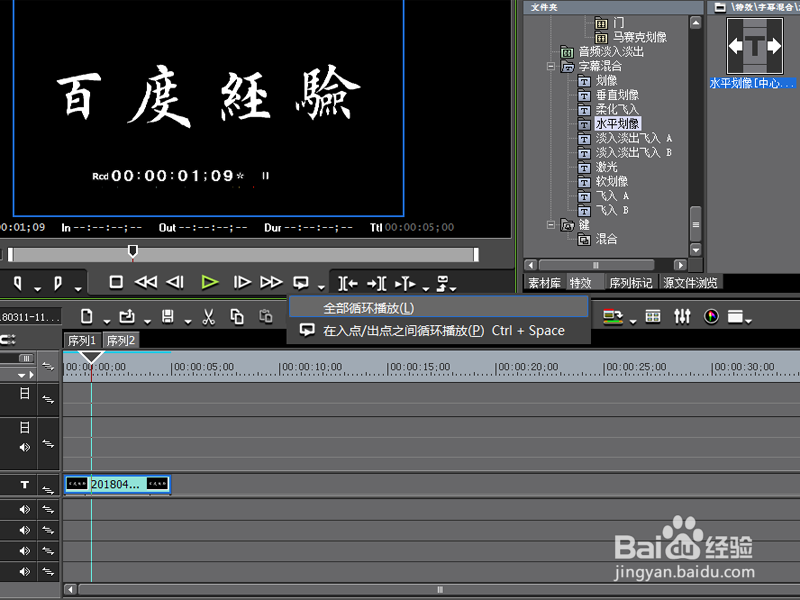Select the 水平划像 title mixer
The height and width of the screenshot is (600, 800).
617,123
